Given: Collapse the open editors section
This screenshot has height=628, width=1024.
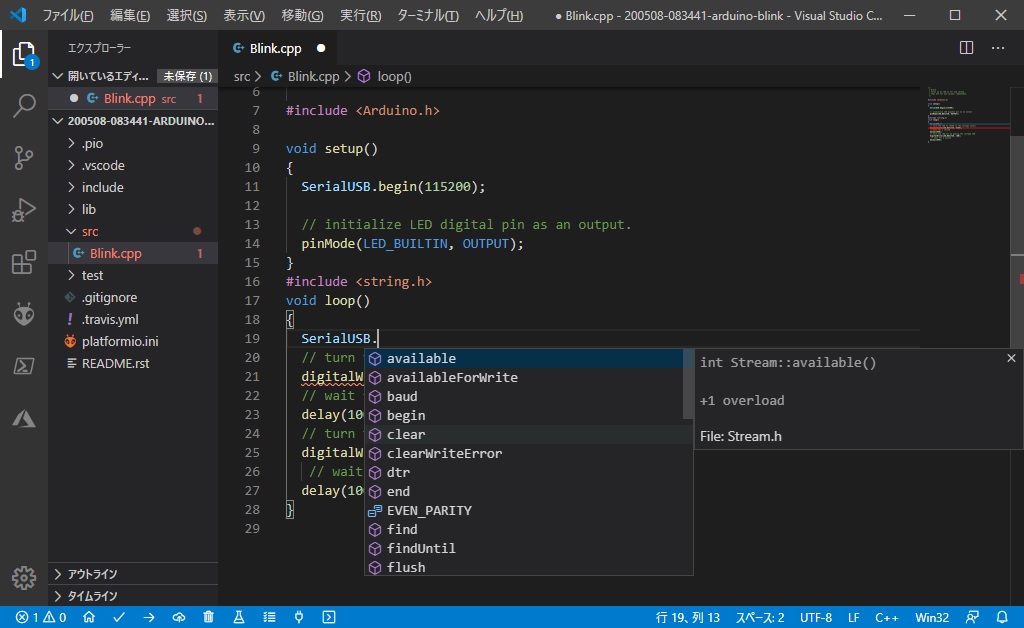Looking at the screenshot, I should 57,76.
